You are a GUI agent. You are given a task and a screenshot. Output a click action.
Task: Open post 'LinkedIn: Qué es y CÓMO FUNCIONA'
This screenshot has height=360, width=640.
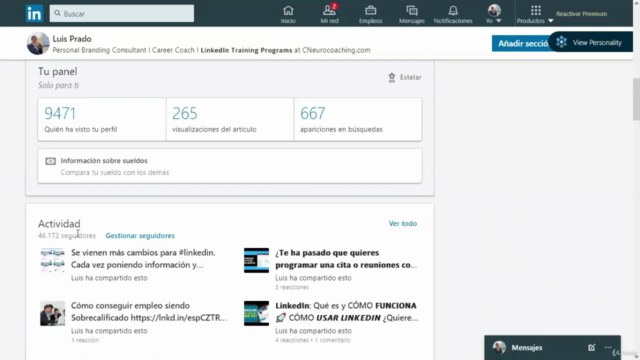[347, 311]
